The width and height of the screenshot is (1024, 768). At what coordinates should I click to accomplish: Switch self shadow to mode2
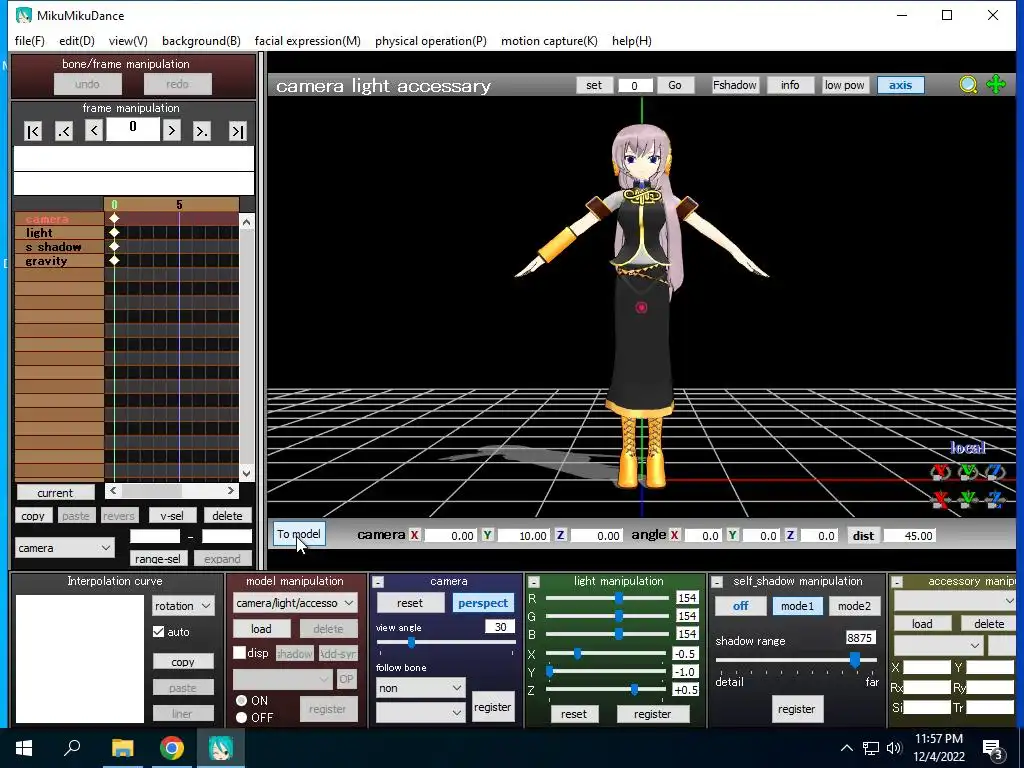click(854, 606)
